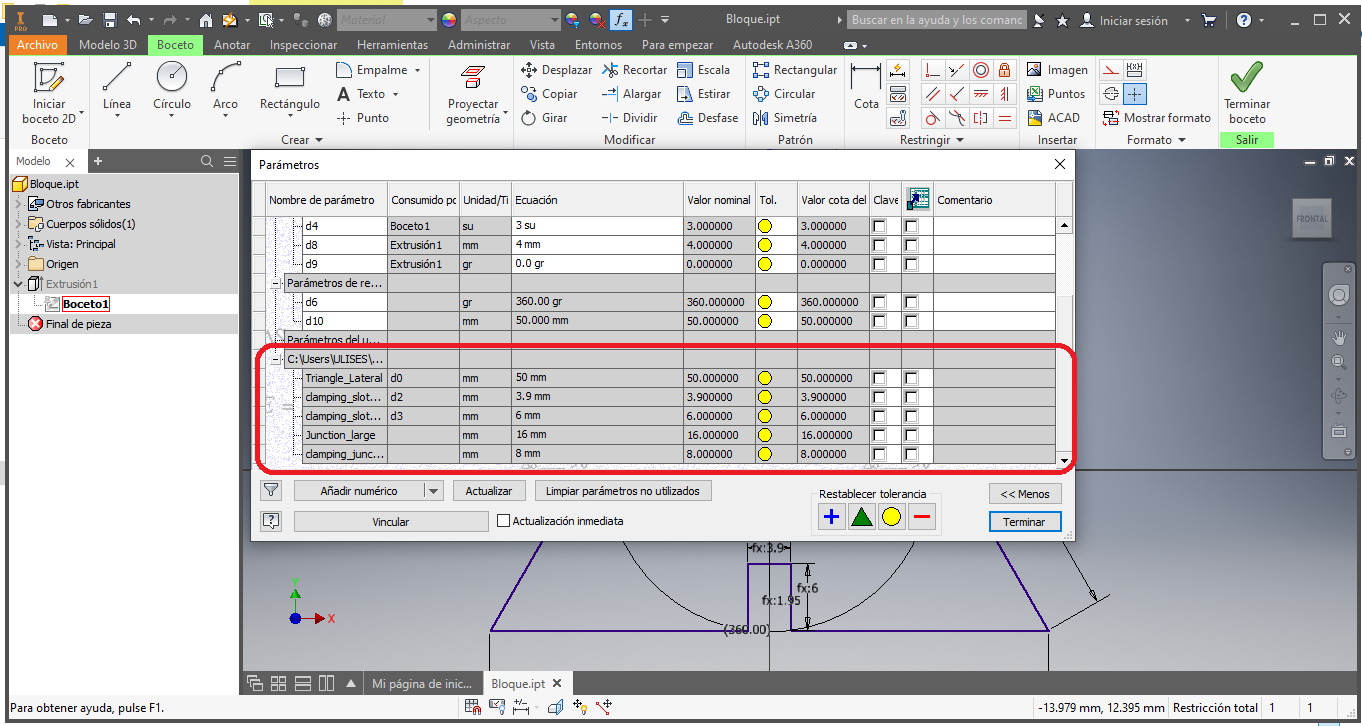Click Limpiar parámetros no utilizados
1362x726 pixels.
(x=624, y=491)
